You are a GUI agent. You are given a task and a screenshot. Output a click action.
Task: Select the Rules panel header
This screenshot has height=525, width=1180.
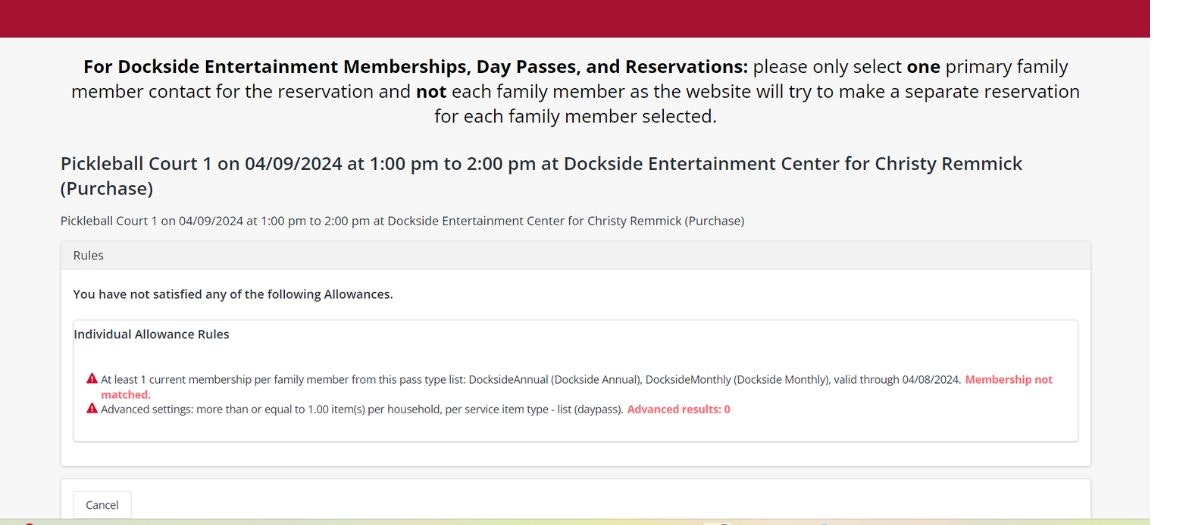(x=575, y=255)
